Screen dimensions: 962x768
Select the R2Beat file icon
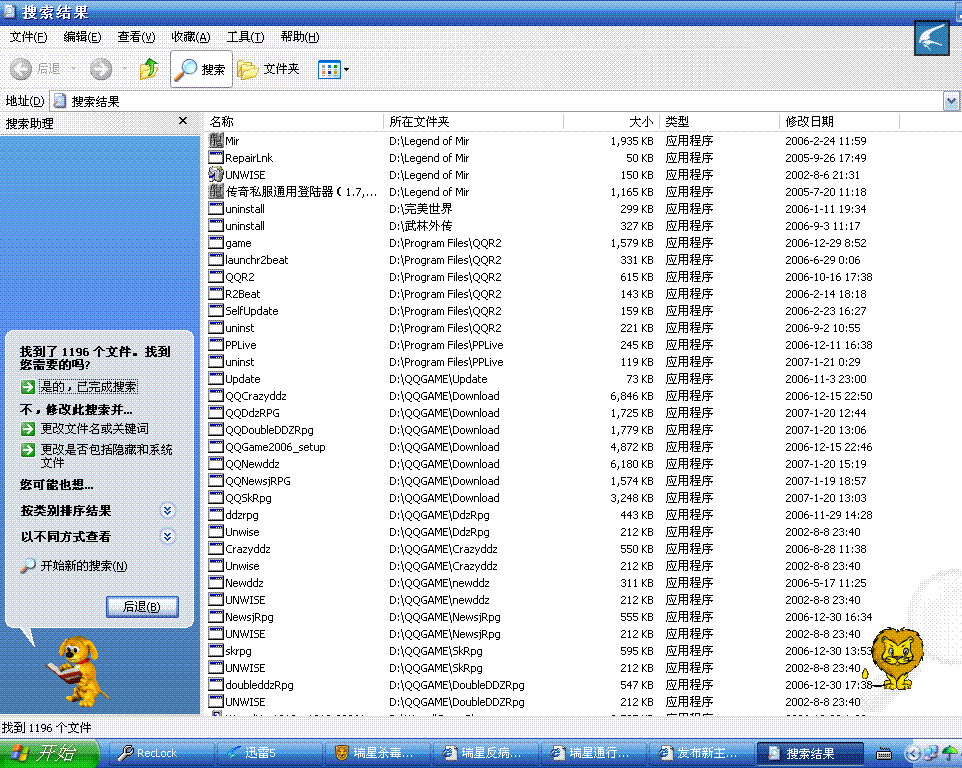click(x=216, y=294)
